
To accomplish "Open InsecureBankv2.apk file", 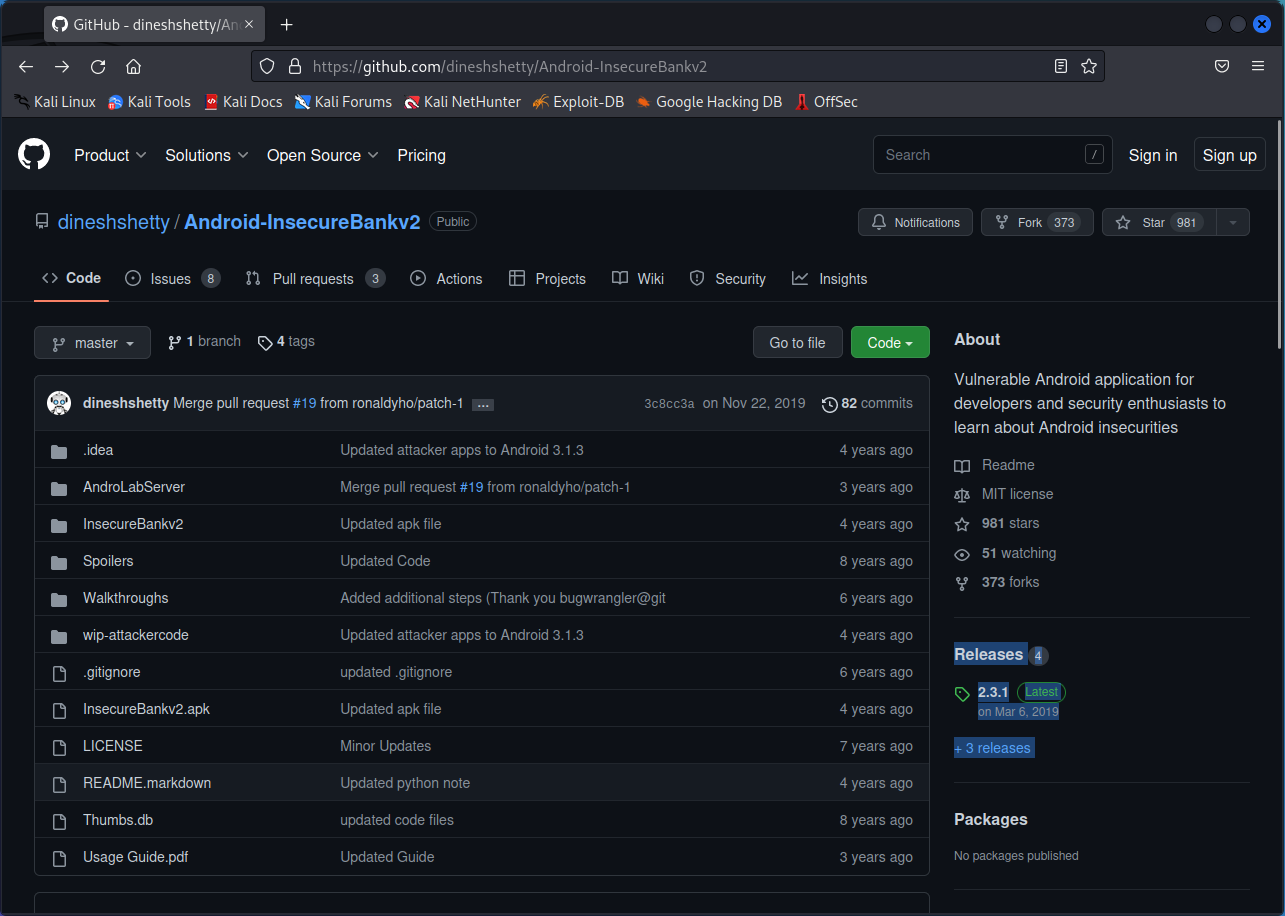I will [146, 709].
